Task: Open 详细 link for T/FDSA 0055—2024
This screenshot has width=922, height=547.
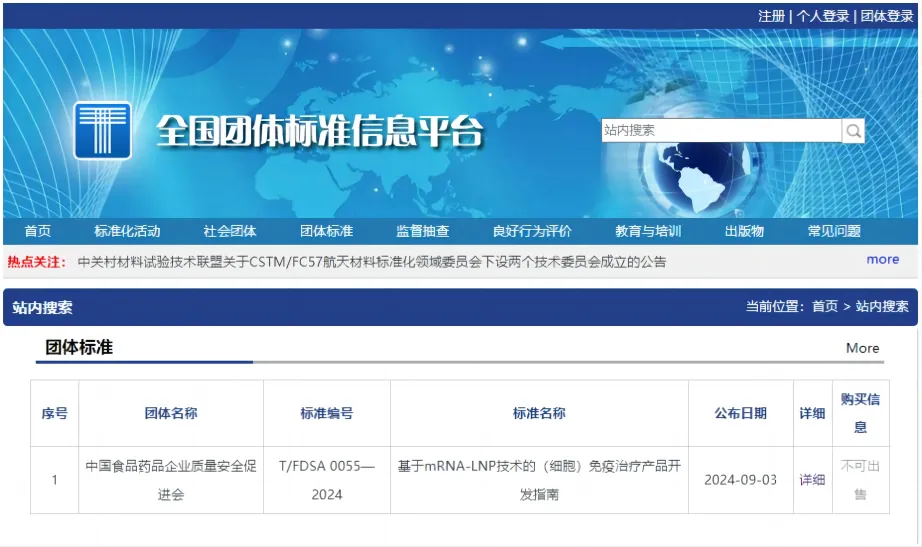Action: pos(812,480)
